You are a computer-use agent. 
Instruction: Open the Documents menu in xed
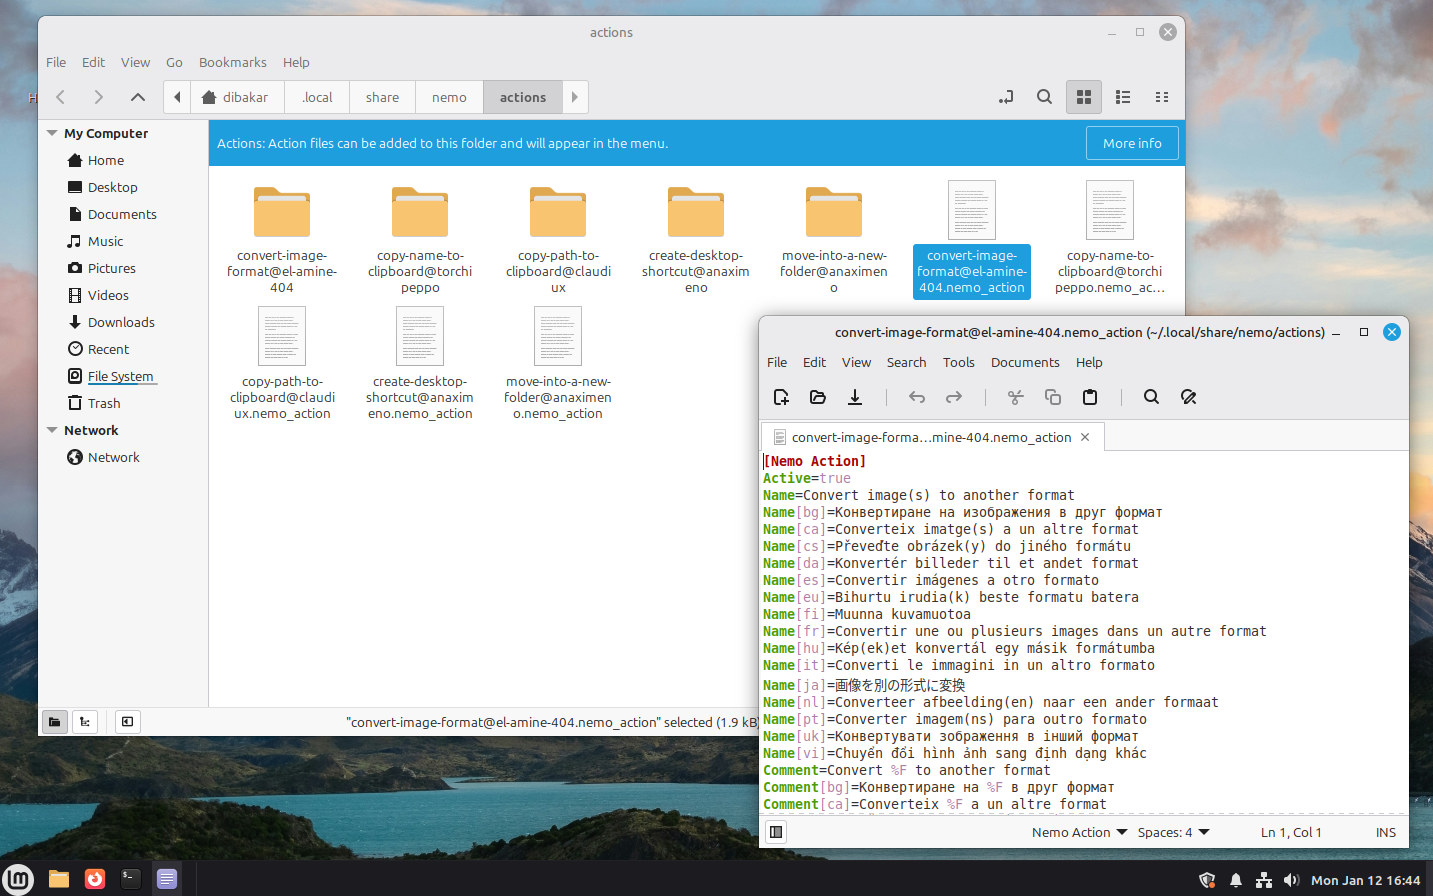(x=1025, y=362)
